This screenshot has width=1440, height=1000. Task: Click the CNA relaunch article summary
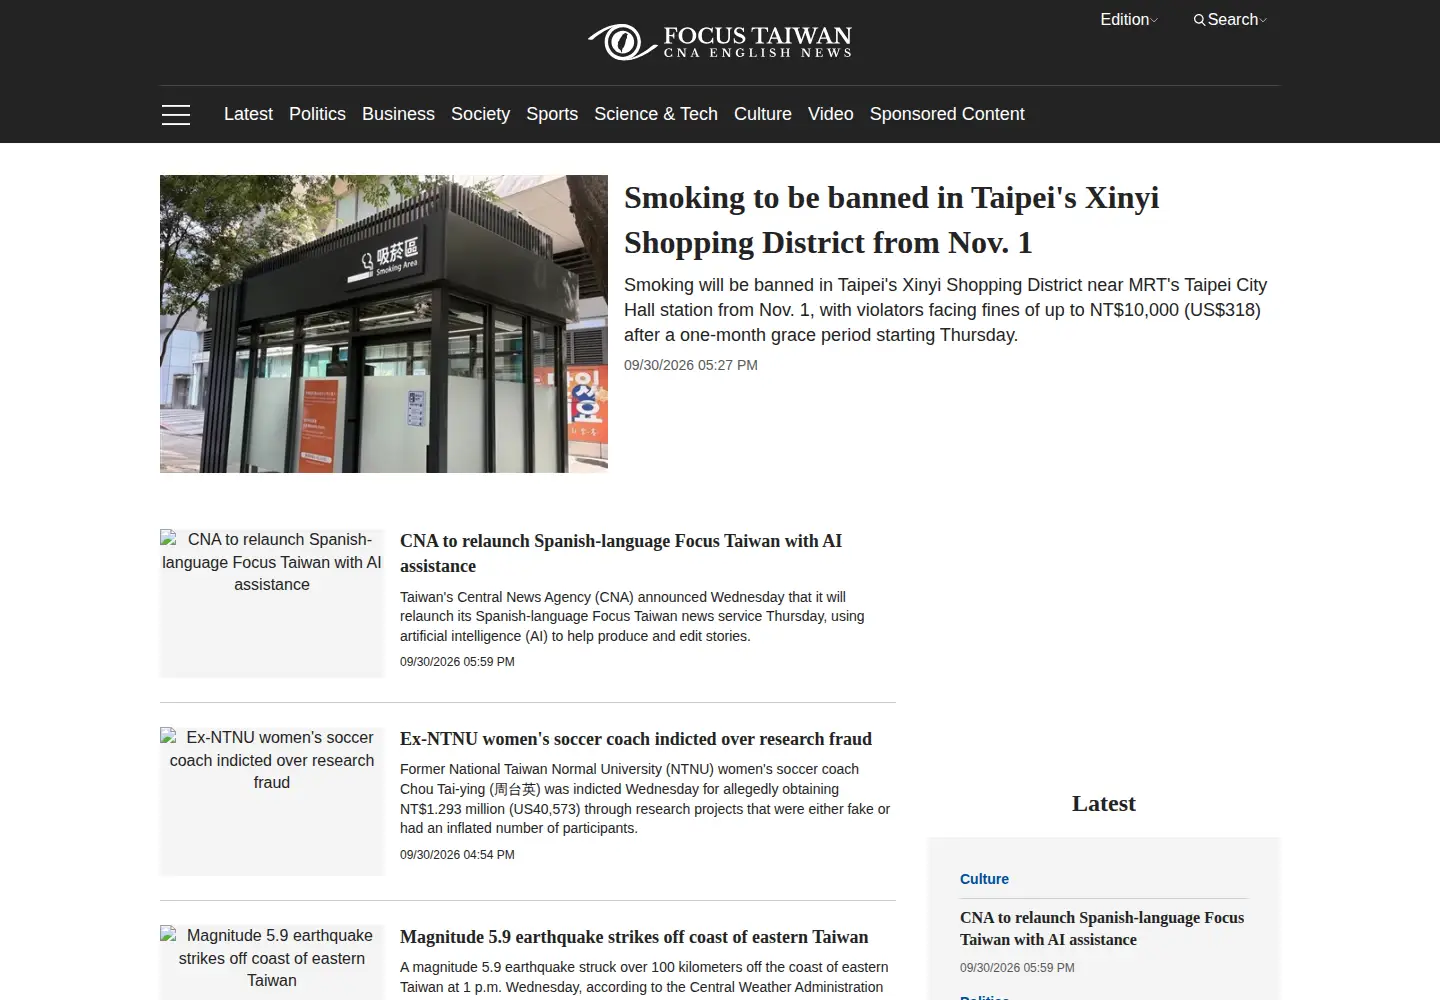(x=632, y=616)
